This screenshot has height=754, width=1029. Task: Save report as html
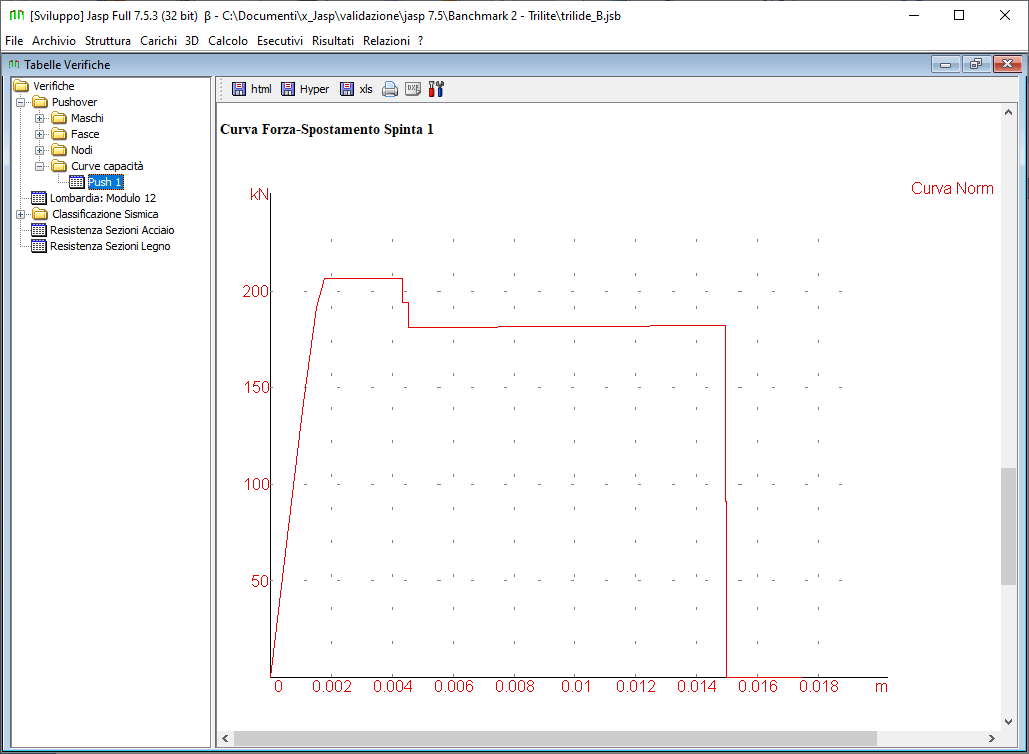click(x=252, y=89)
